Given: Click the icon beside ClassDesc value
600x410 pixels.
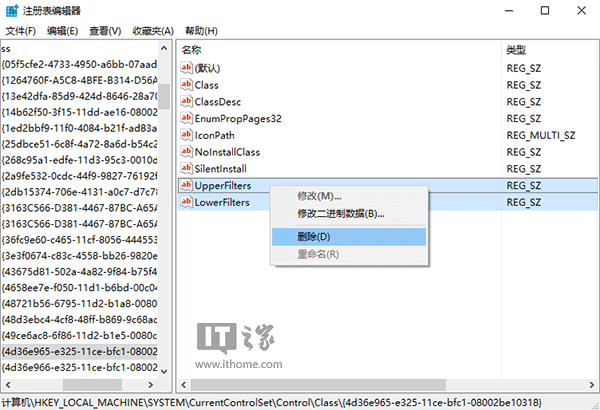Looking at the screenshot, I should point(186,101).
